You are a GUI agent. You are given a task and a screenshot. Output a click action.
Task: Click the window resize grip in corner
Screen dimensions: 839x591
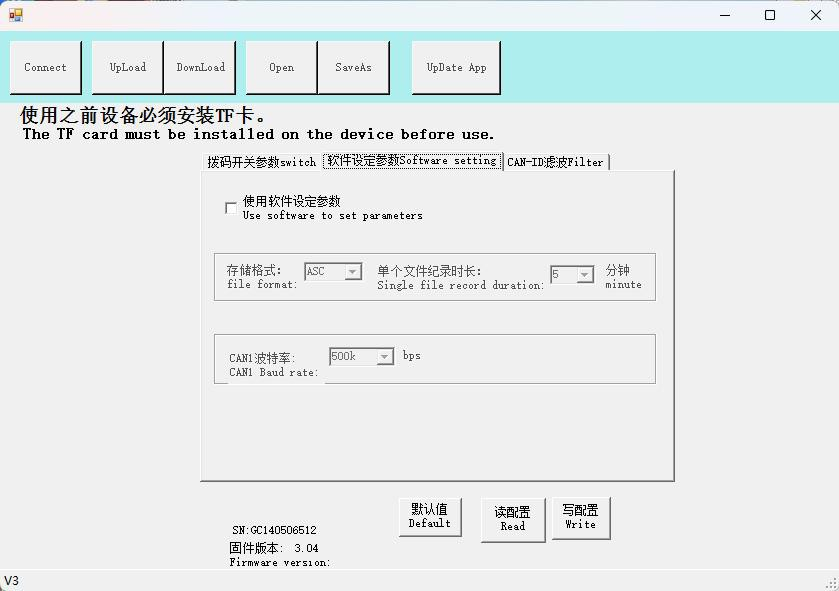coord(831,583)
